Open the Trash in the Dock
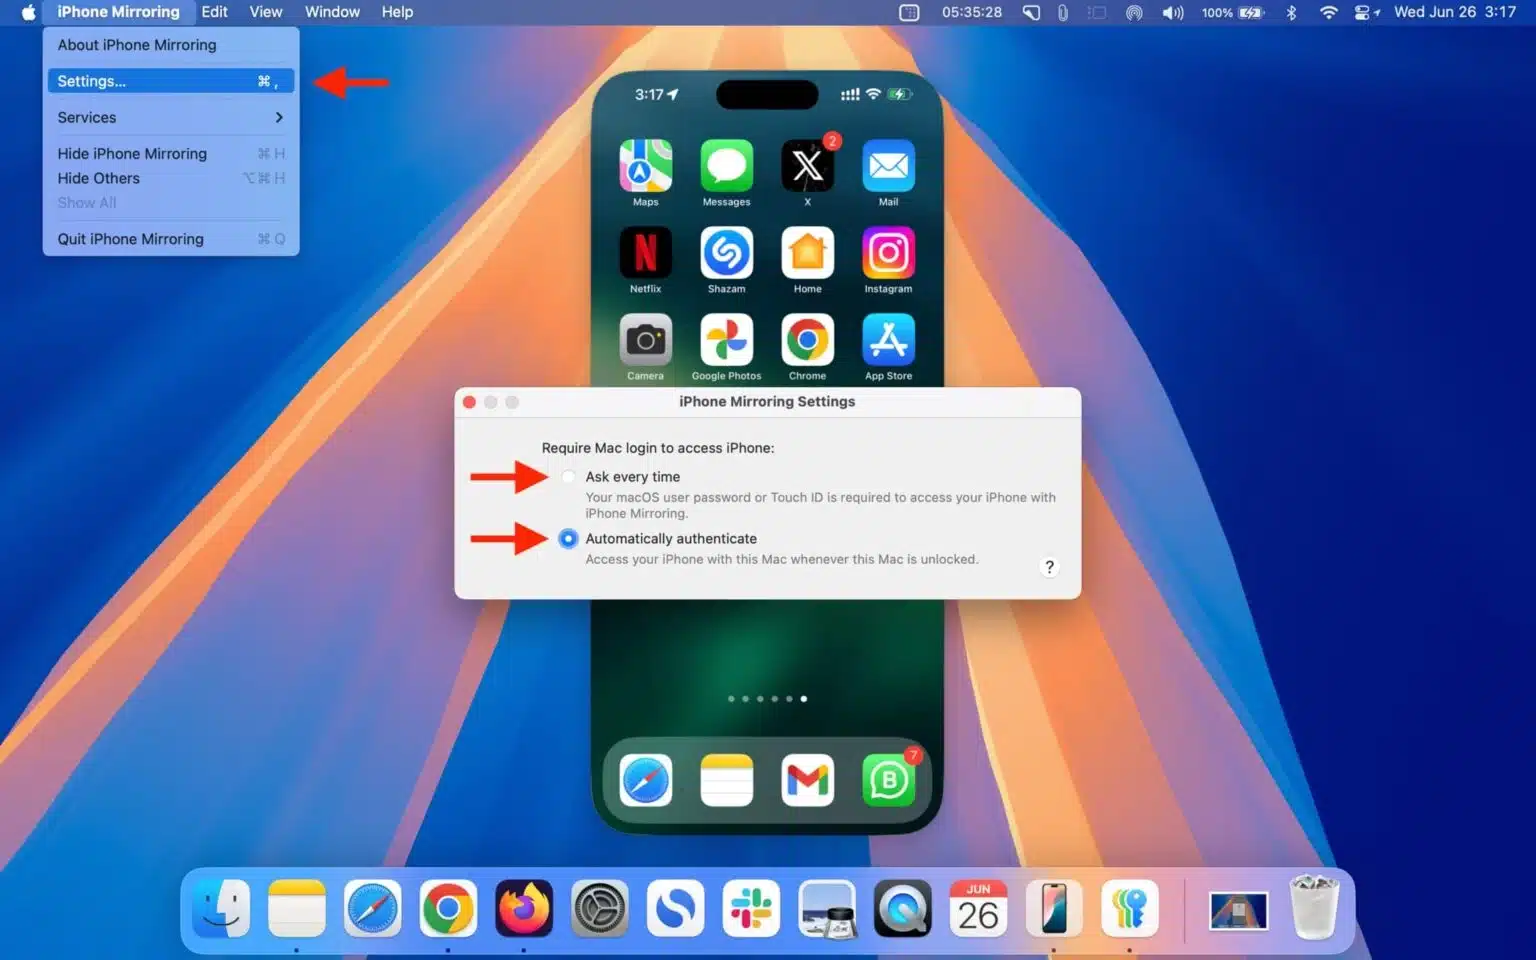 1314,908
